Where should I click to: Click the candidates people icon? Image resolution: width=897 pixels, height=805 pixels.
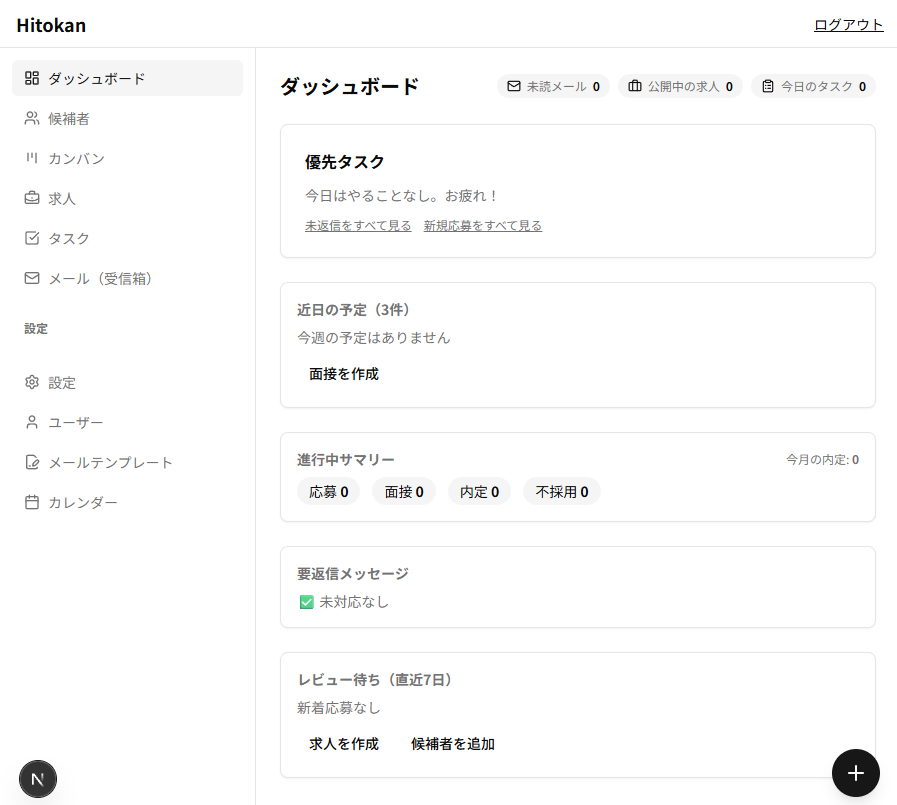pyautogui.click(x=32, y=118)
